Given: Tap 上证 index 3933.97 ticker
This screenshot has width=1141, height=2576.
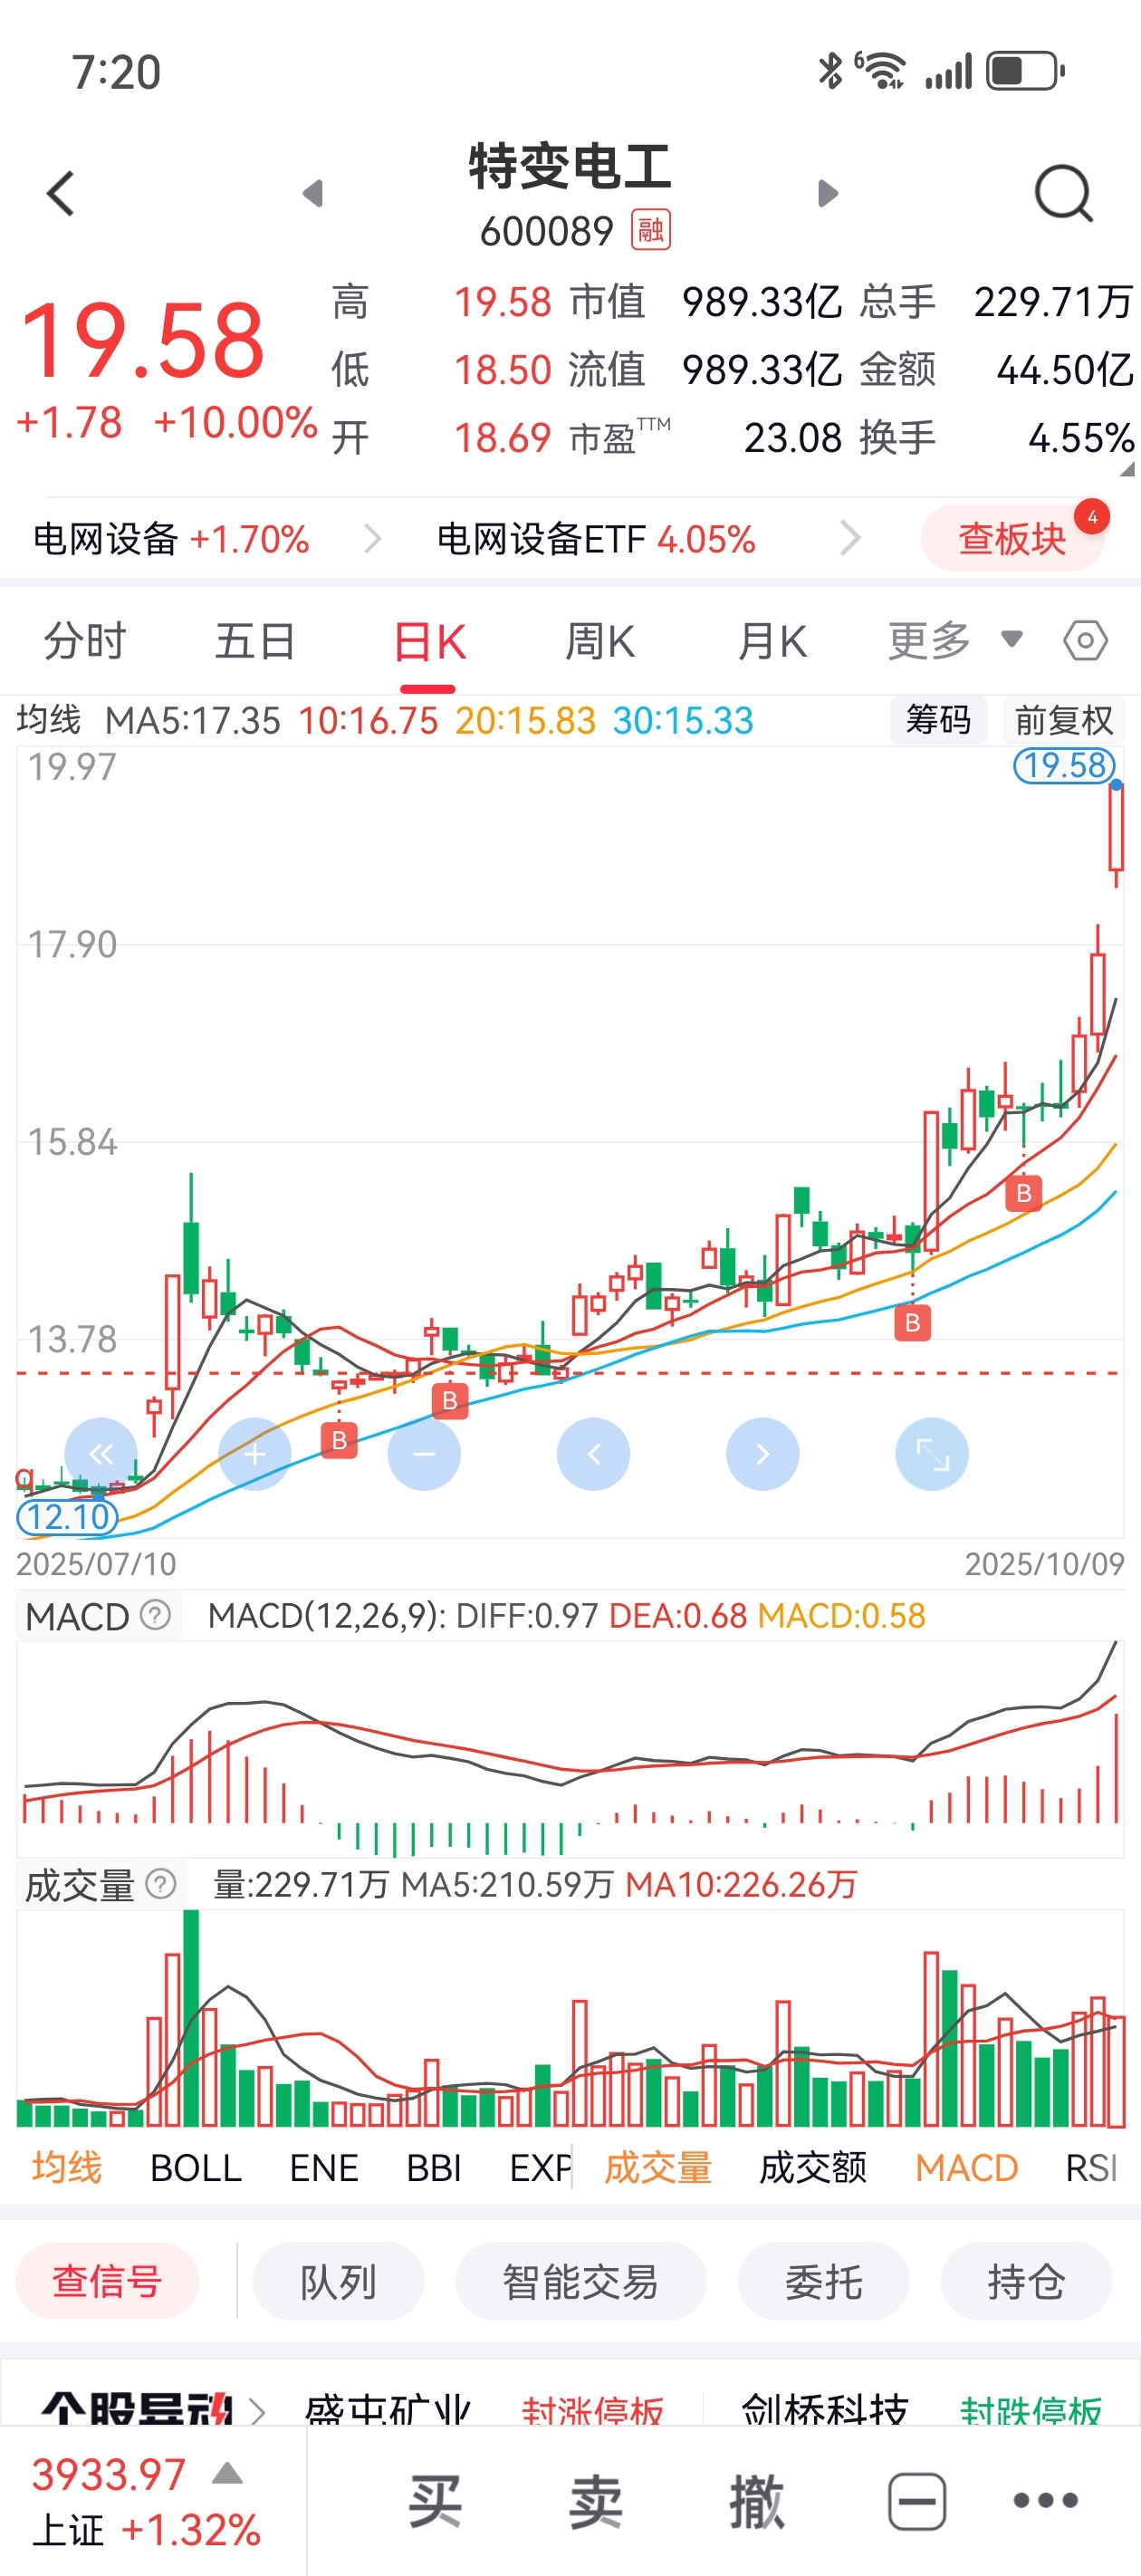Looking at the screenshot, I should point(146,2502).
